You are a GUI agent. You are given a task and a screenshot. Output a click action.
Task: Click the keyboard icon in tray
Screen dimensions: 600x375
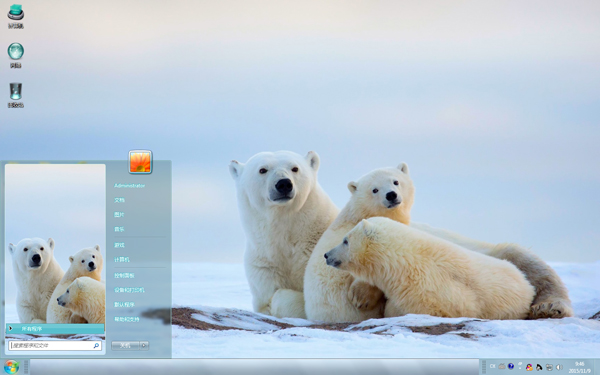502,366
